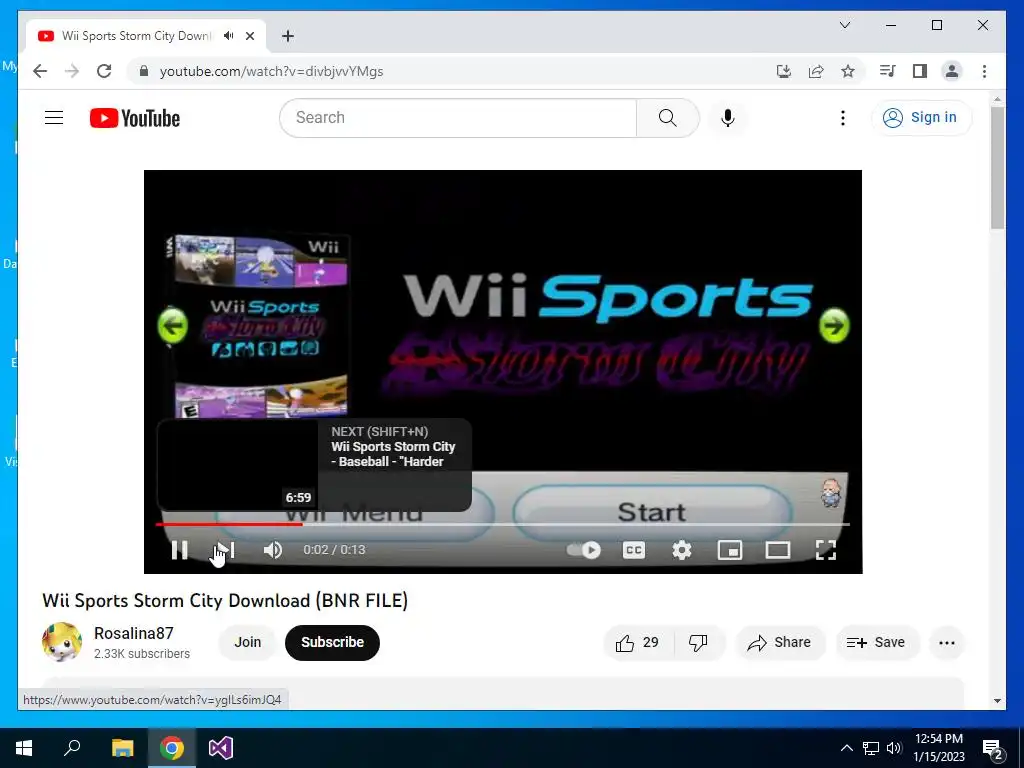The image size is (1024, 768).
Task: Close the Wii Sports Storm City tab
Action: [250, 36]
